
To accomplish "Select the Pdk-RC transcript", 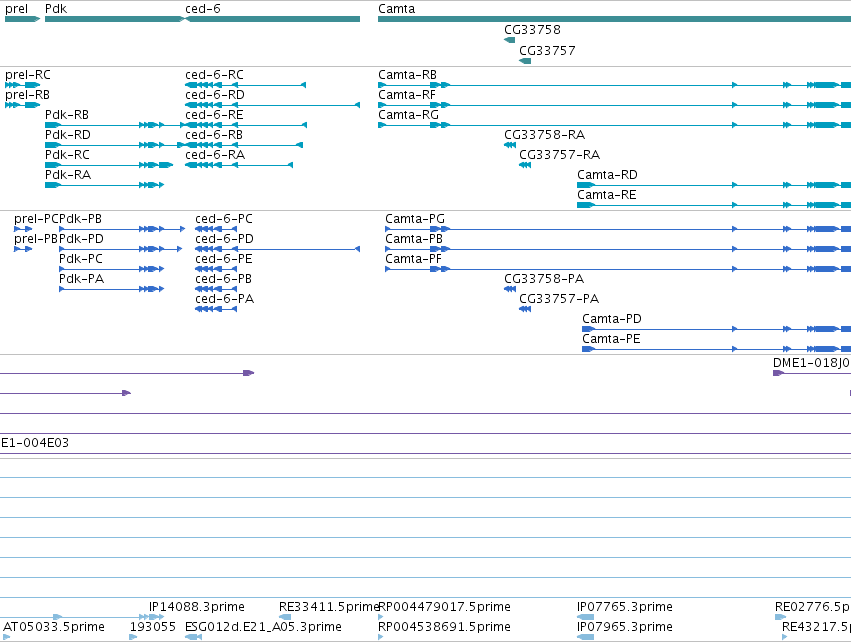I will point(109,165).
